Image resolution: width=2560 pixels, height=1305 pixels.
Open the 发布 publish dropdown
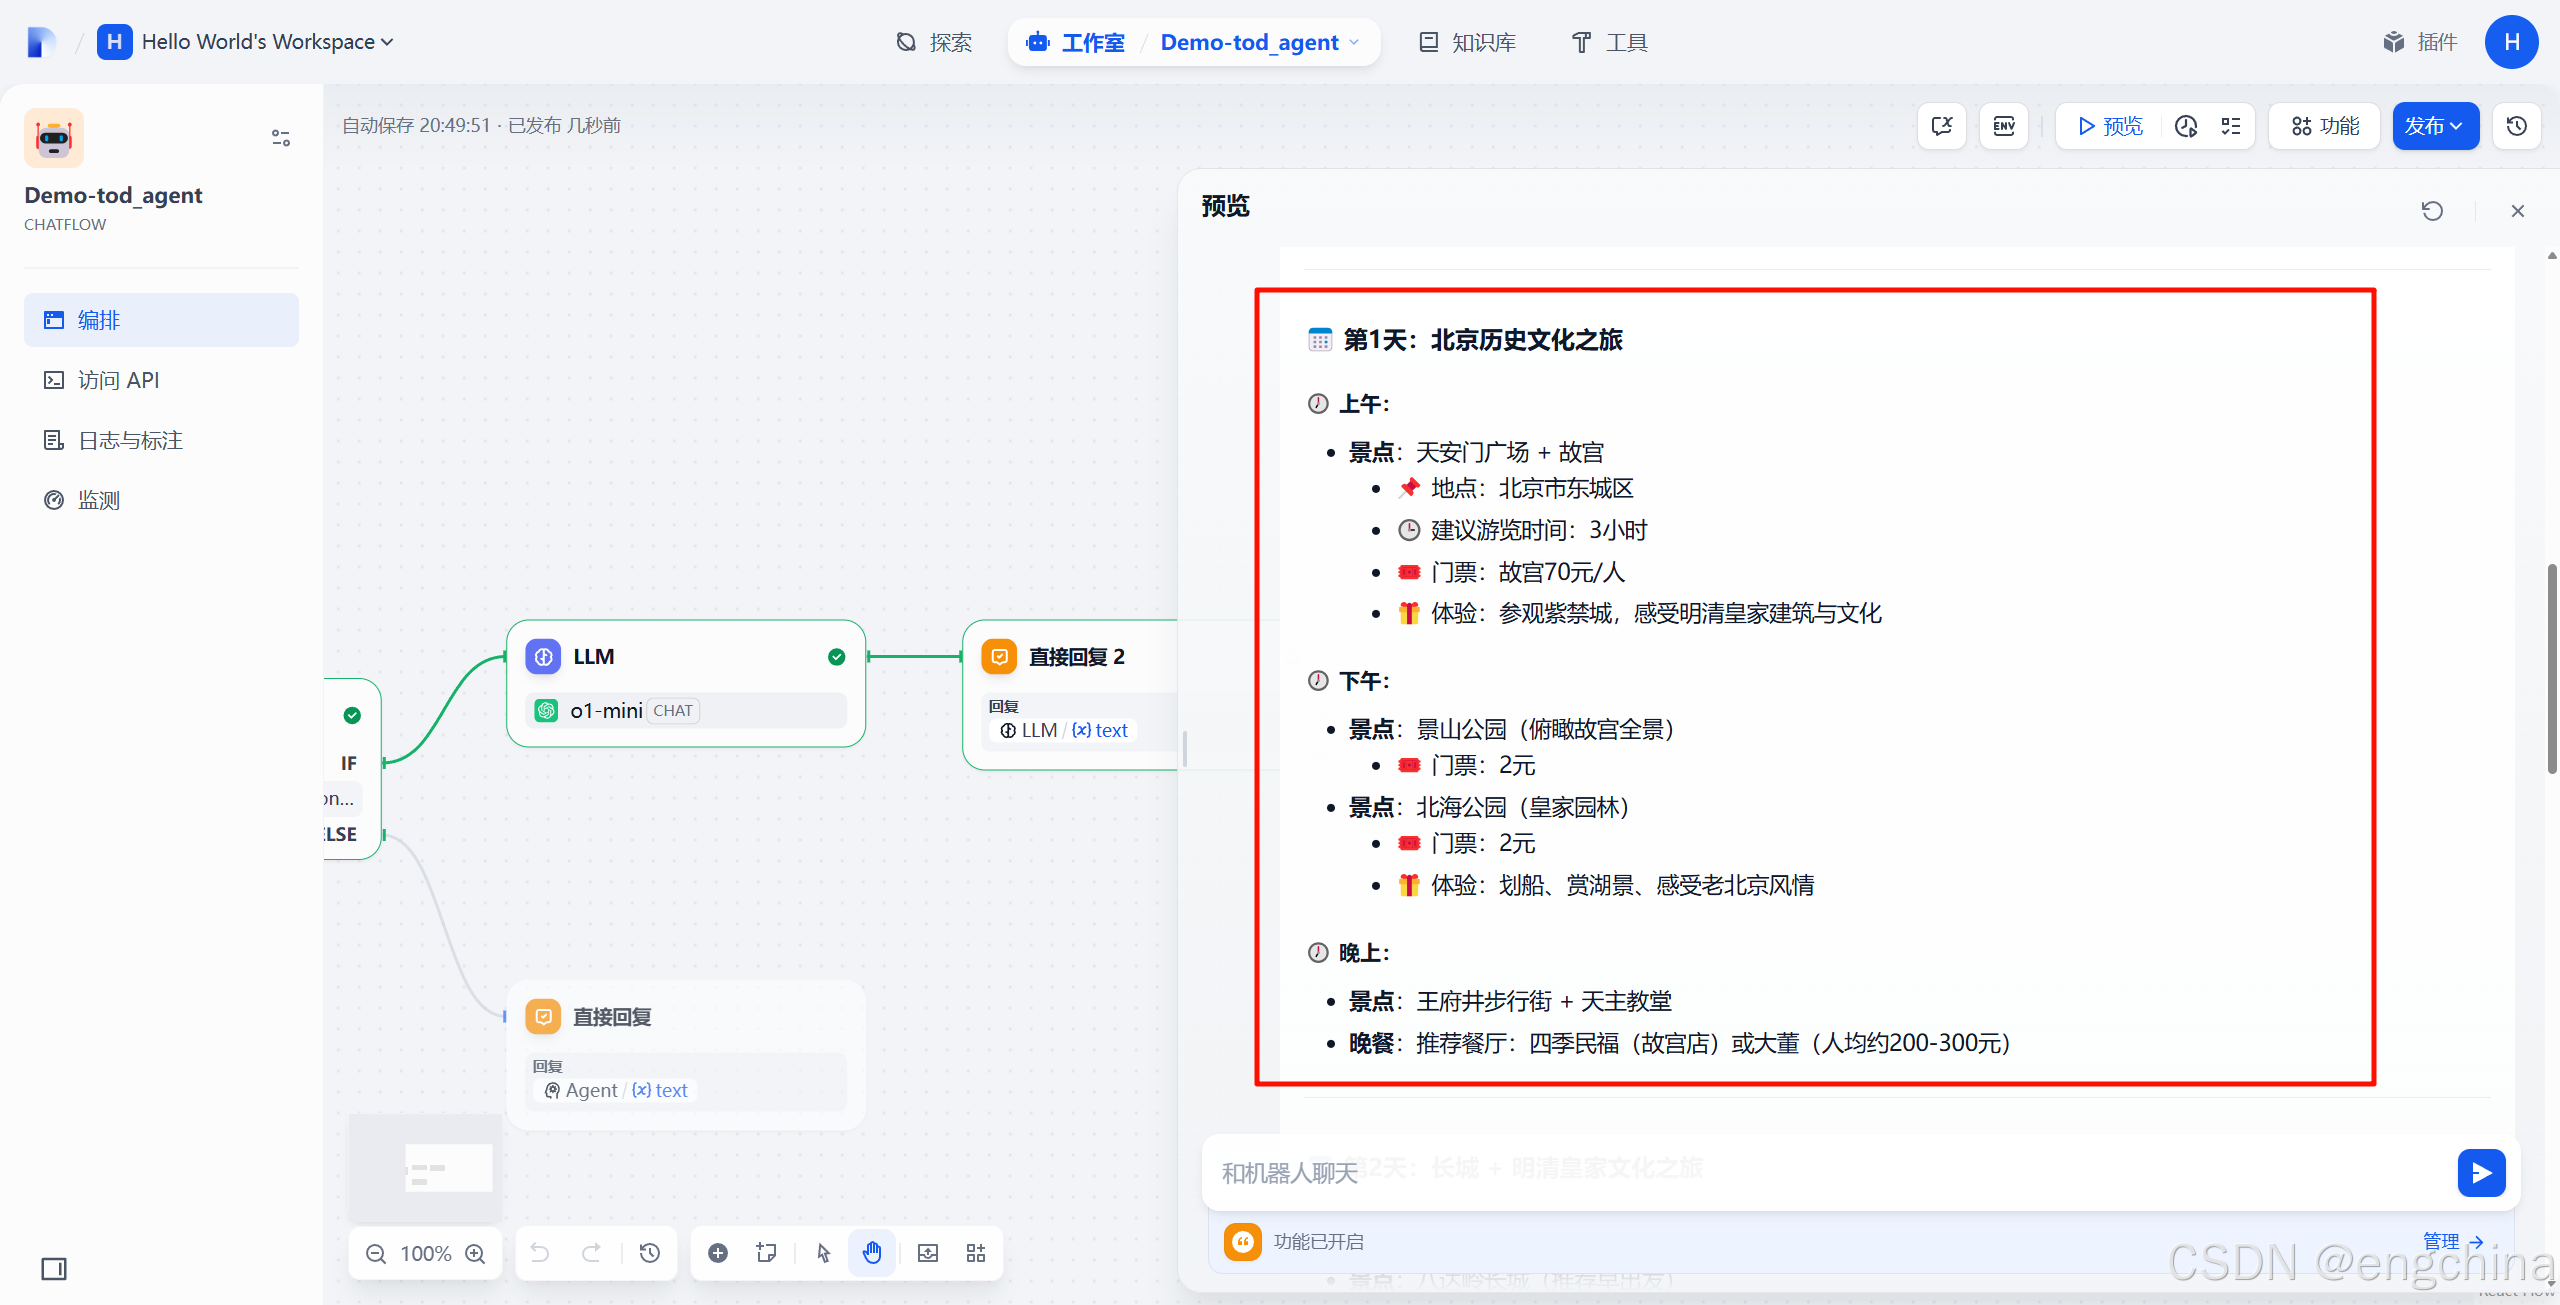2435,126
